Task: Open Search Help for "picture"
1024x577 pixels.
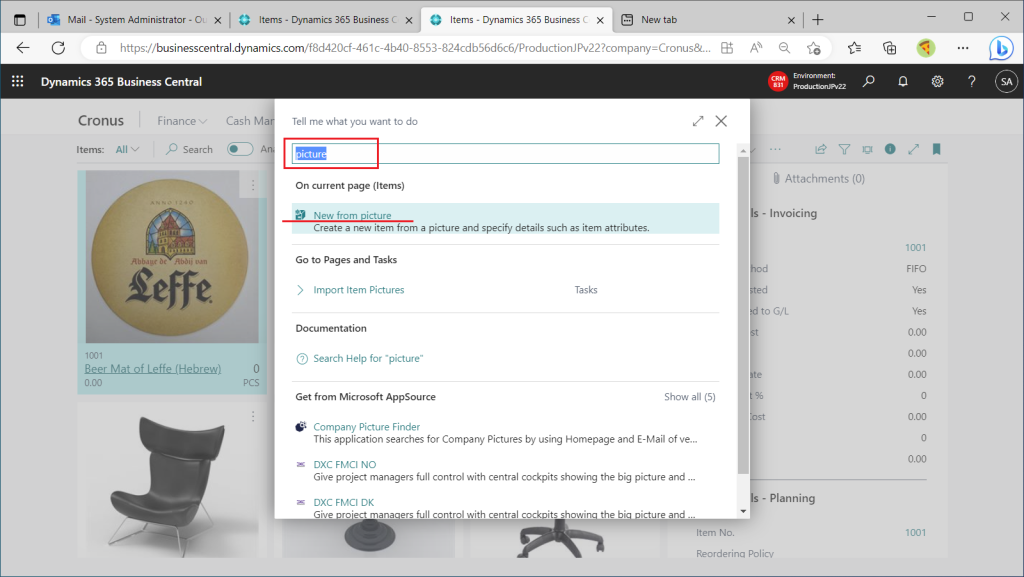Action: pos(368,358)
